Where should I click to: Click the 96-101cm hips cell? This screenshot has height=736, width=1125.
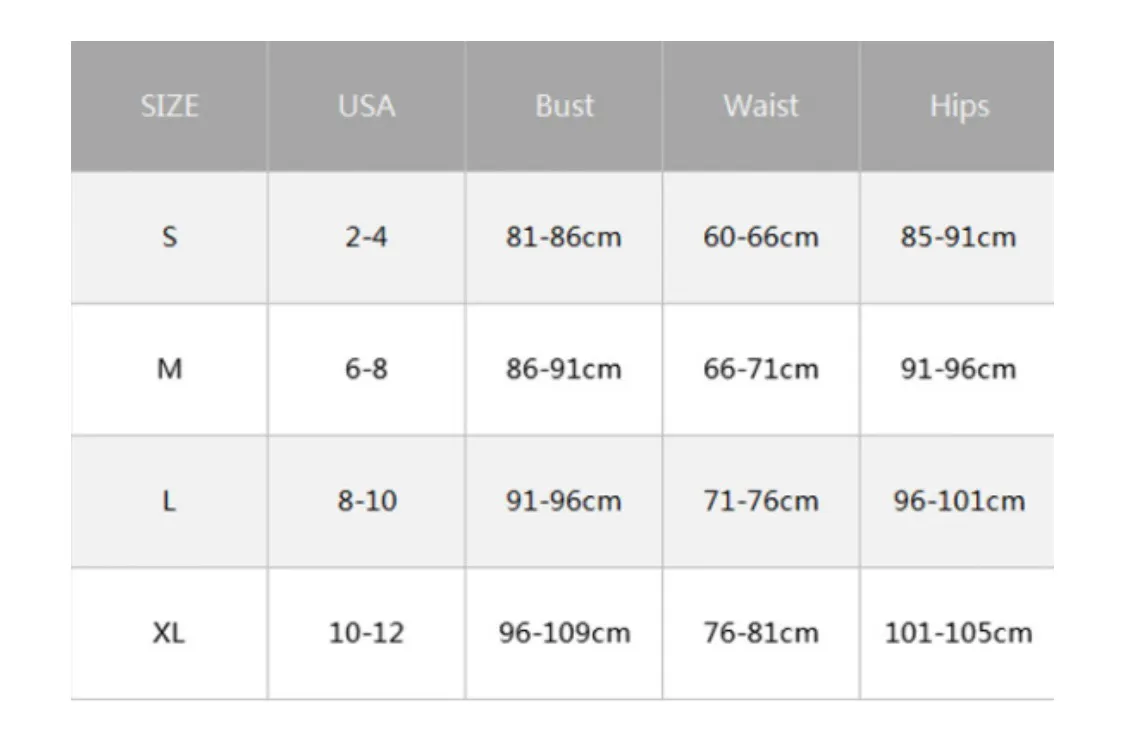(958, 501)
